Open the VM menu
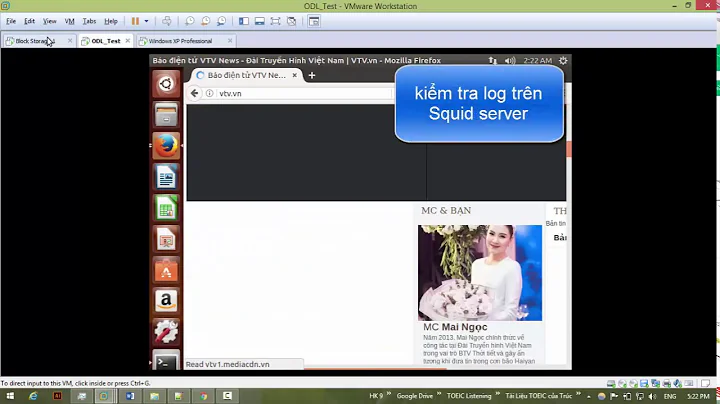 coord(69,21)
